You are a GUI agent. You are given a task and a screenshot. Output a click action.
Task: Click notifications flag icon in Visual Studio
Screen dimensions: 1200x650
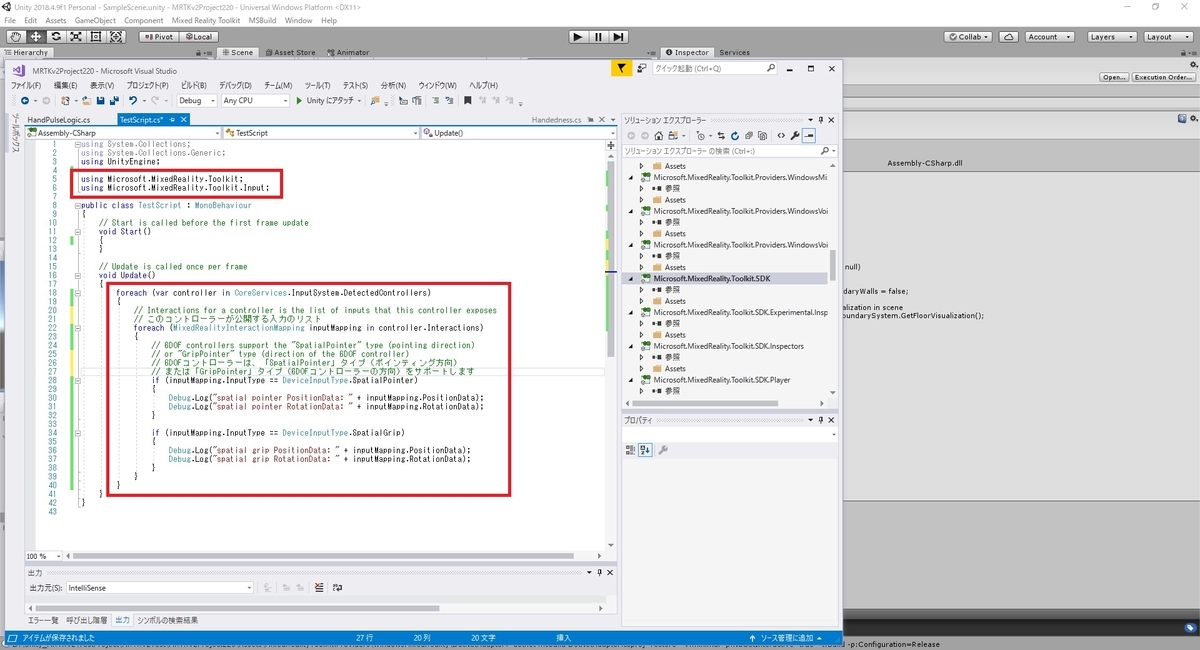pyautogui.click(x=621, y=68)
